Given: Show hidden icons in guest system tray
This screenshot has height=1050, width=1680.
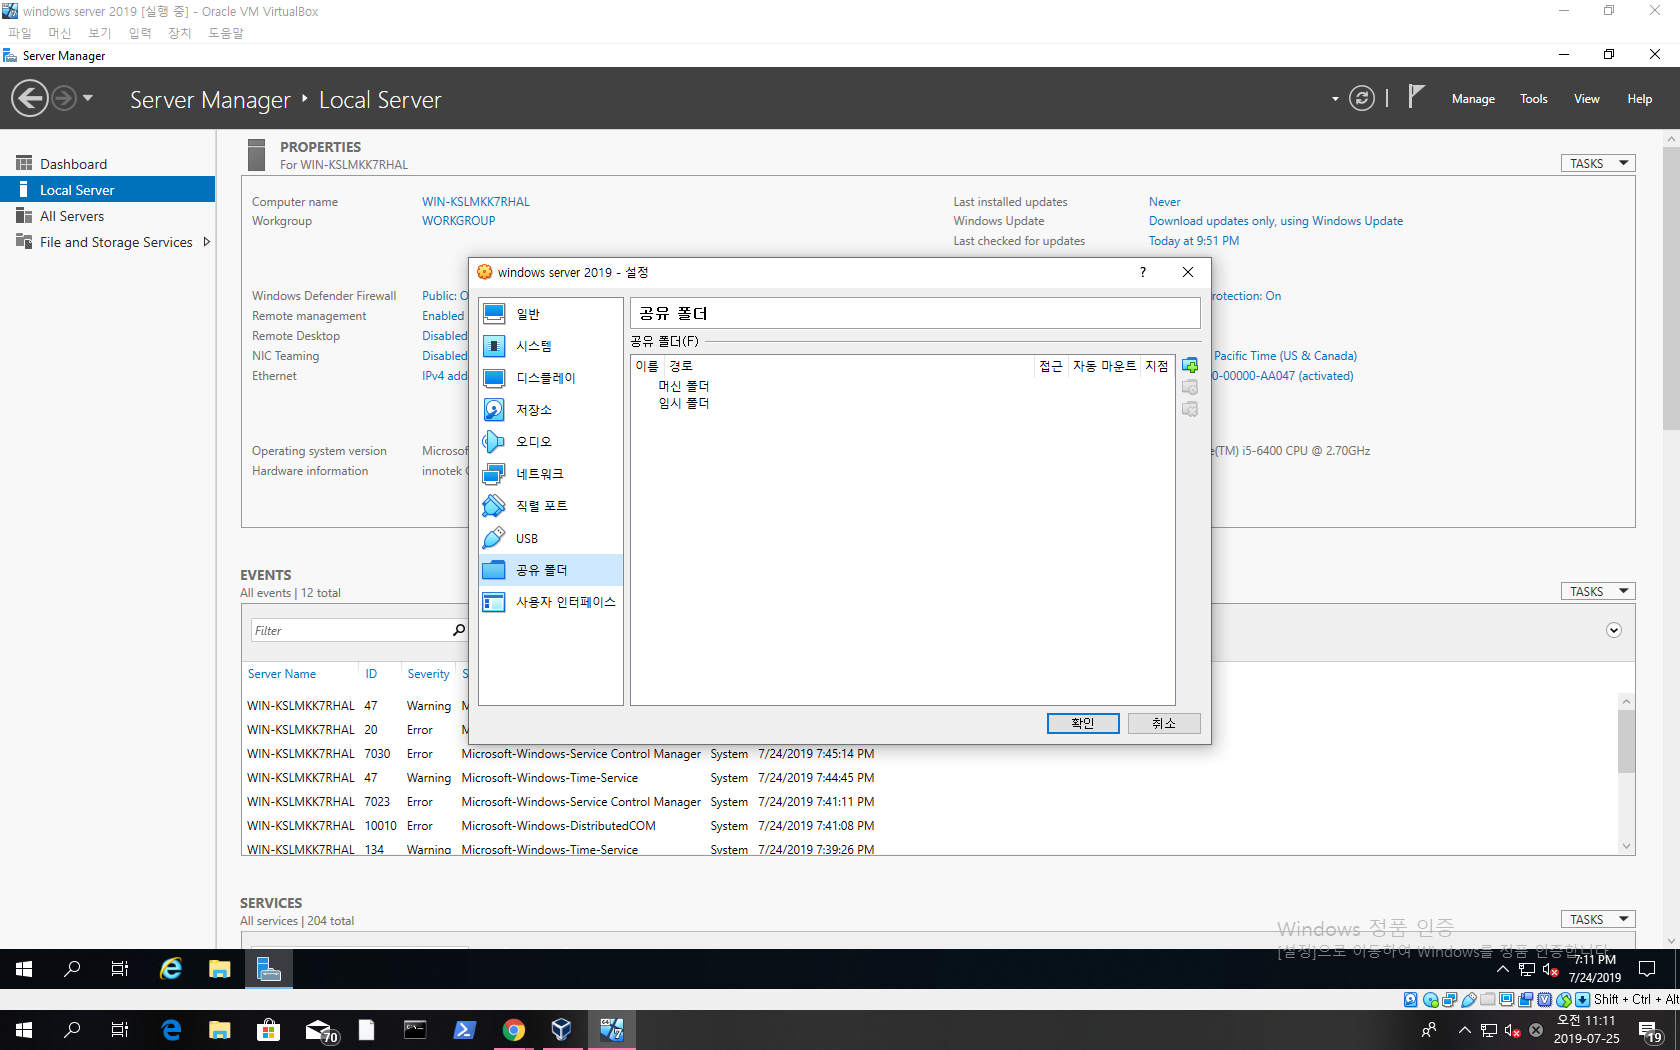Looking at the screenshot, I should coord(1502,969).
